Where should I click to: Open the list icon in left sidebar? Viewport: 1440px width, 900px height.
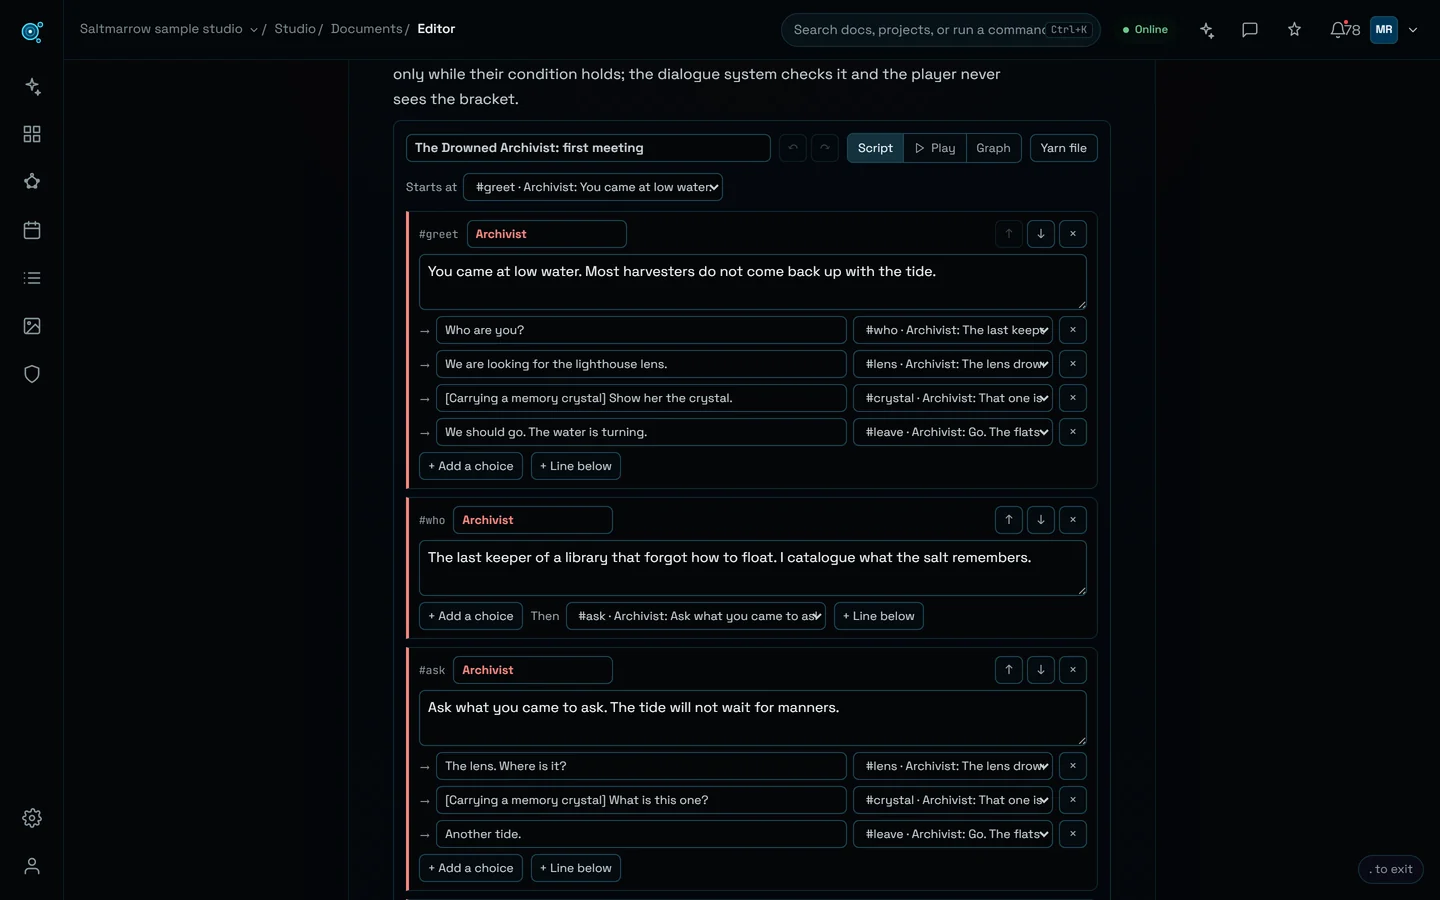point(32,278)
